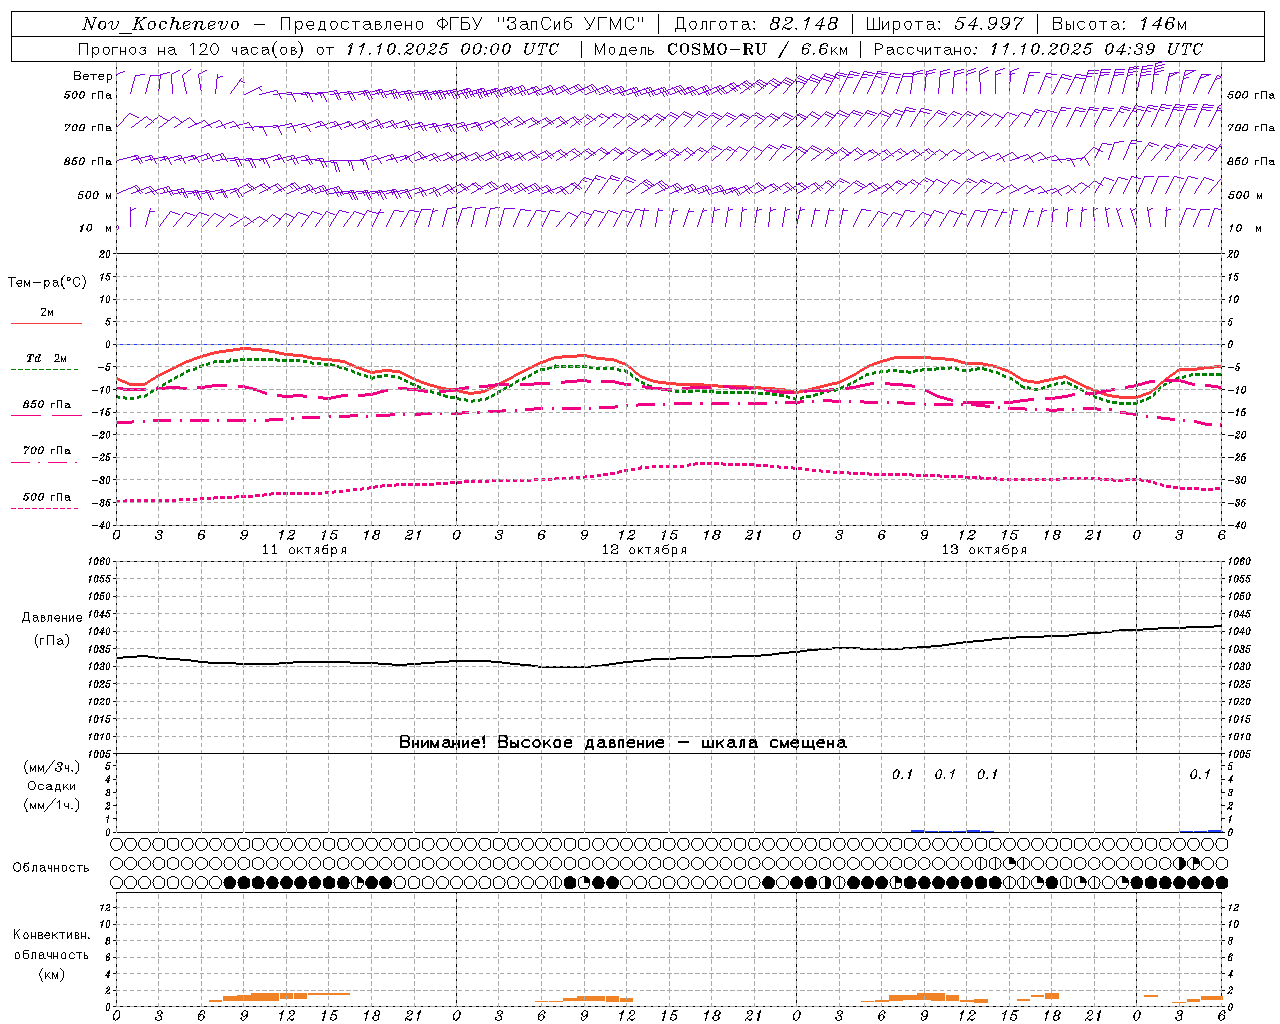Click the '500 м' wind level label on the left

[x=96, y=195]
